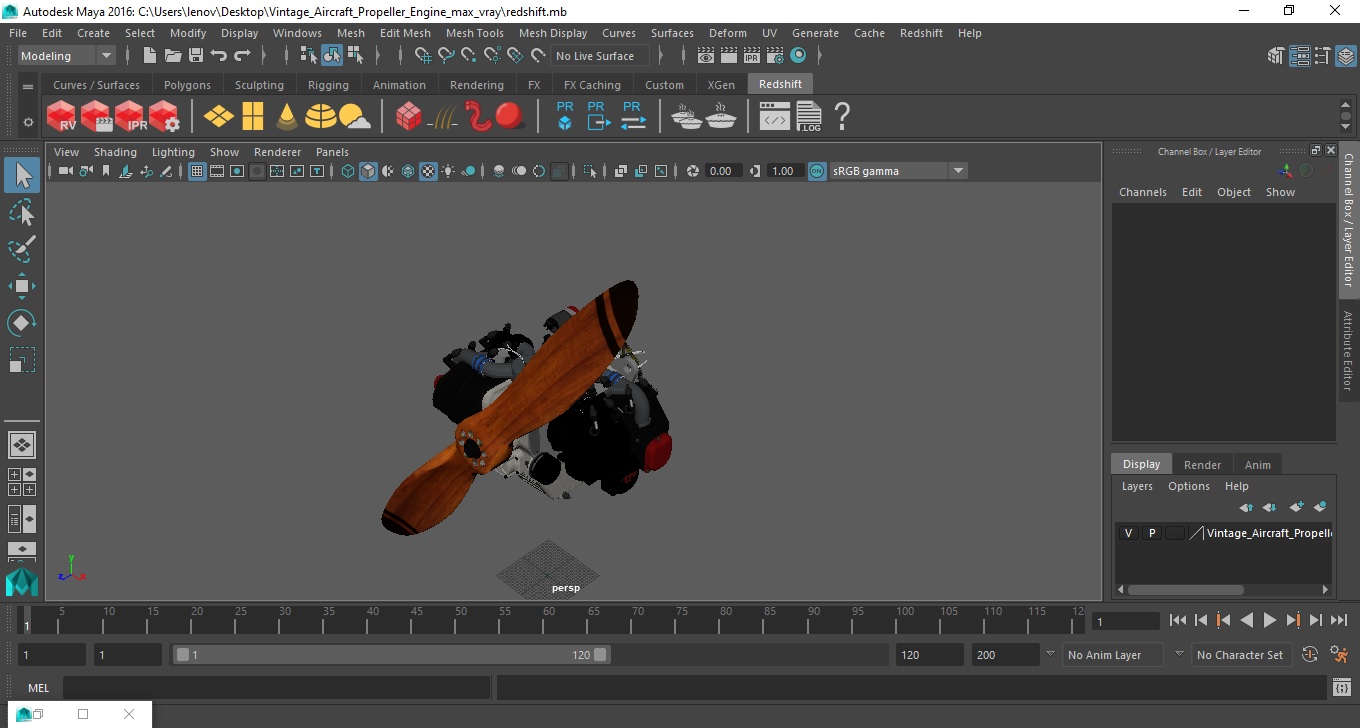Activate the arrow Select tool

22,175
